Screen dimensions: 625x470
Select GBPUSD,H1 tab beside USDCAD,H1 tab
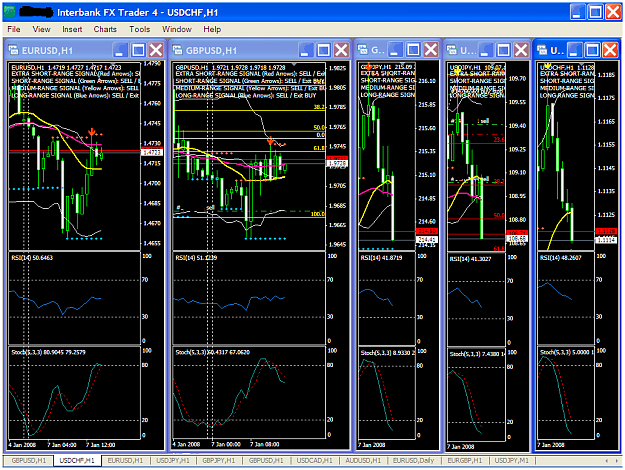[266, 460]
